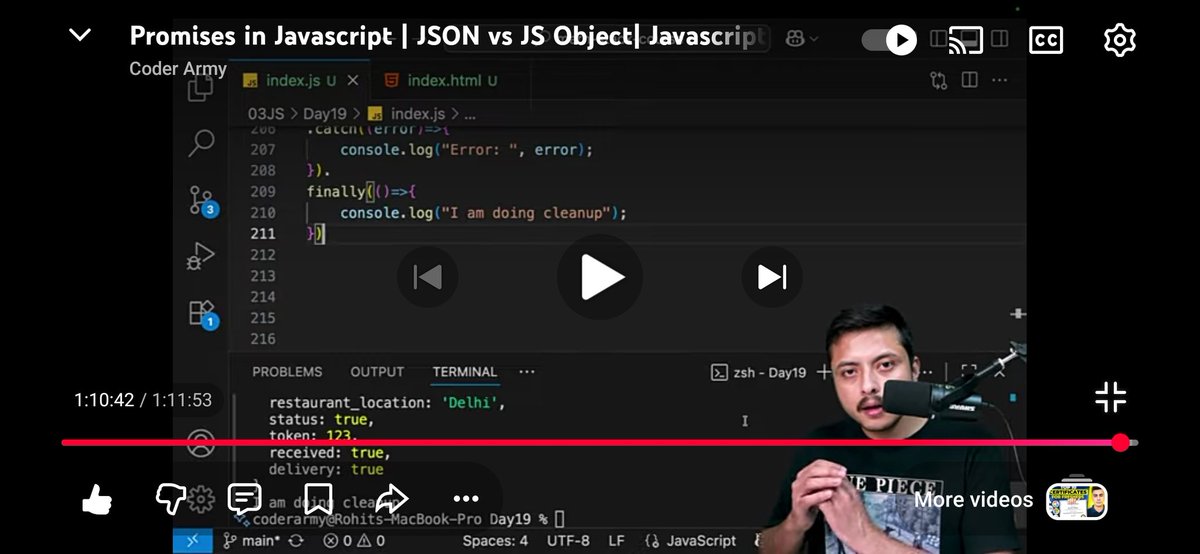
Task: Collapse the video player with the down chevron
Action: point(79,36)
